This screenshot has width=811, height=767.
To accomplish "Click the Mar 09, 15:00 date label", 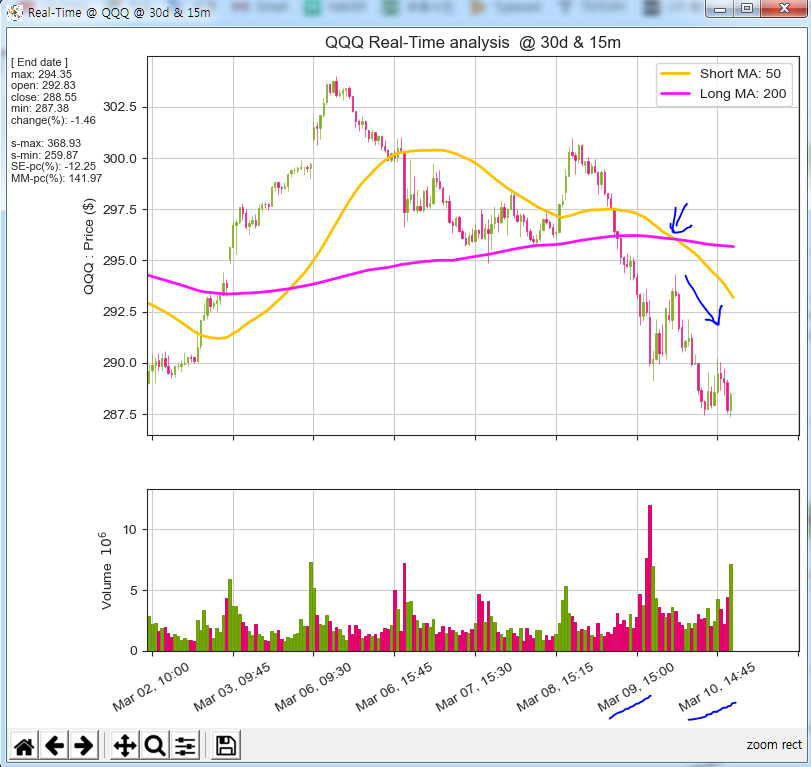I will pyautogui.click(x=636, y=687).
